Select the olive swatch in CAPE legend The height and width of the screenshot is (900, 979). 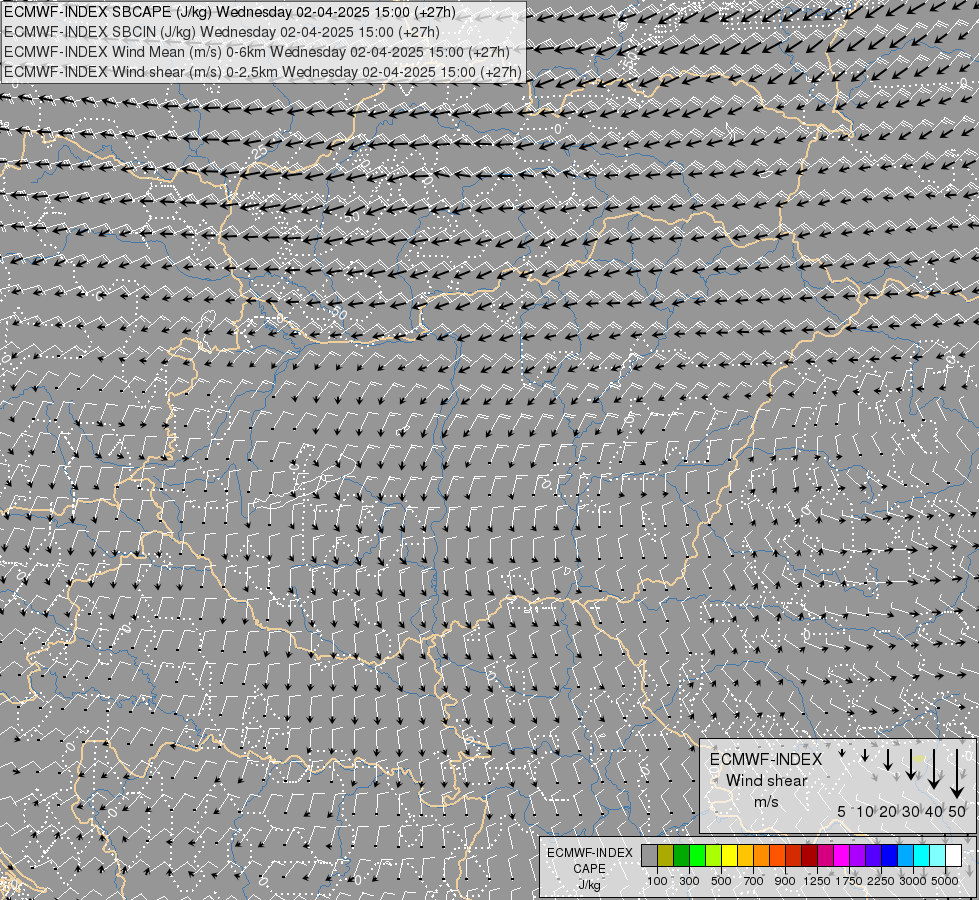click(666, 855)
